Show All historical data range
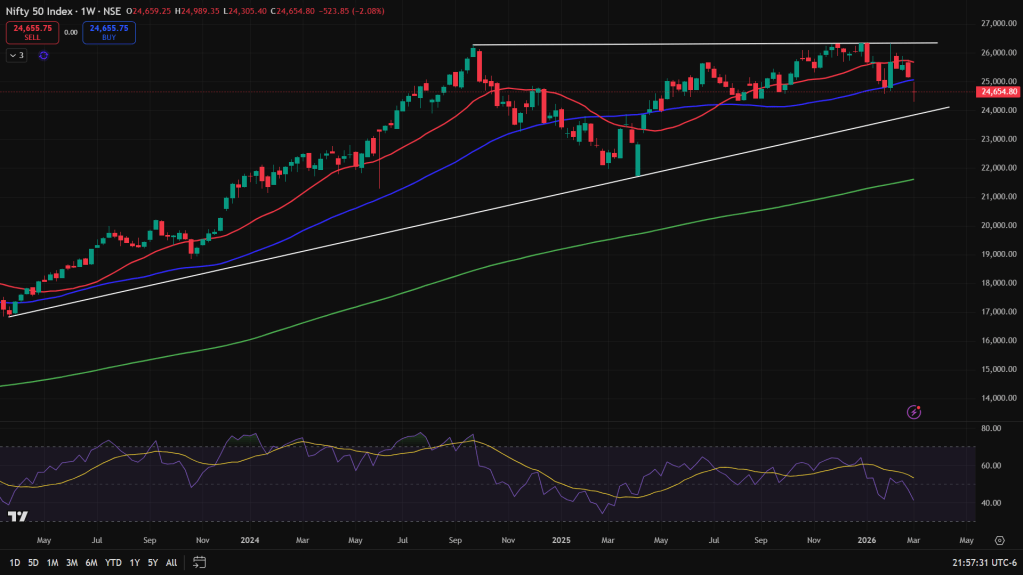 (171, 562)
